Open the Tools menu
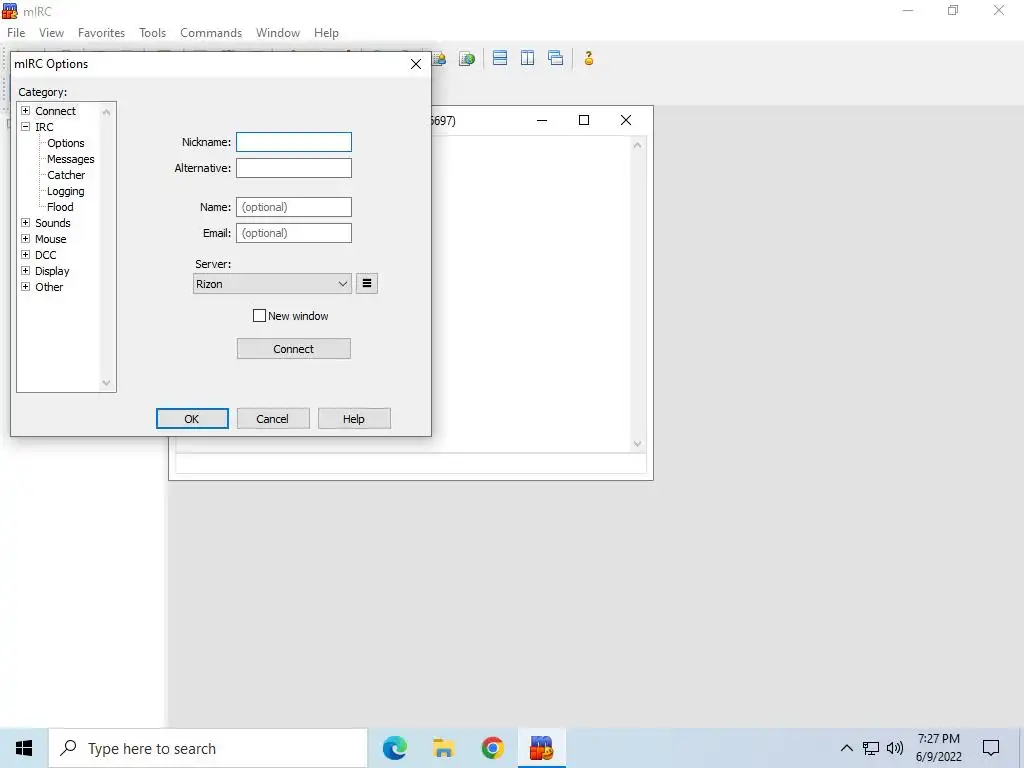This screenshot has height=768, width=1024. 152,33
